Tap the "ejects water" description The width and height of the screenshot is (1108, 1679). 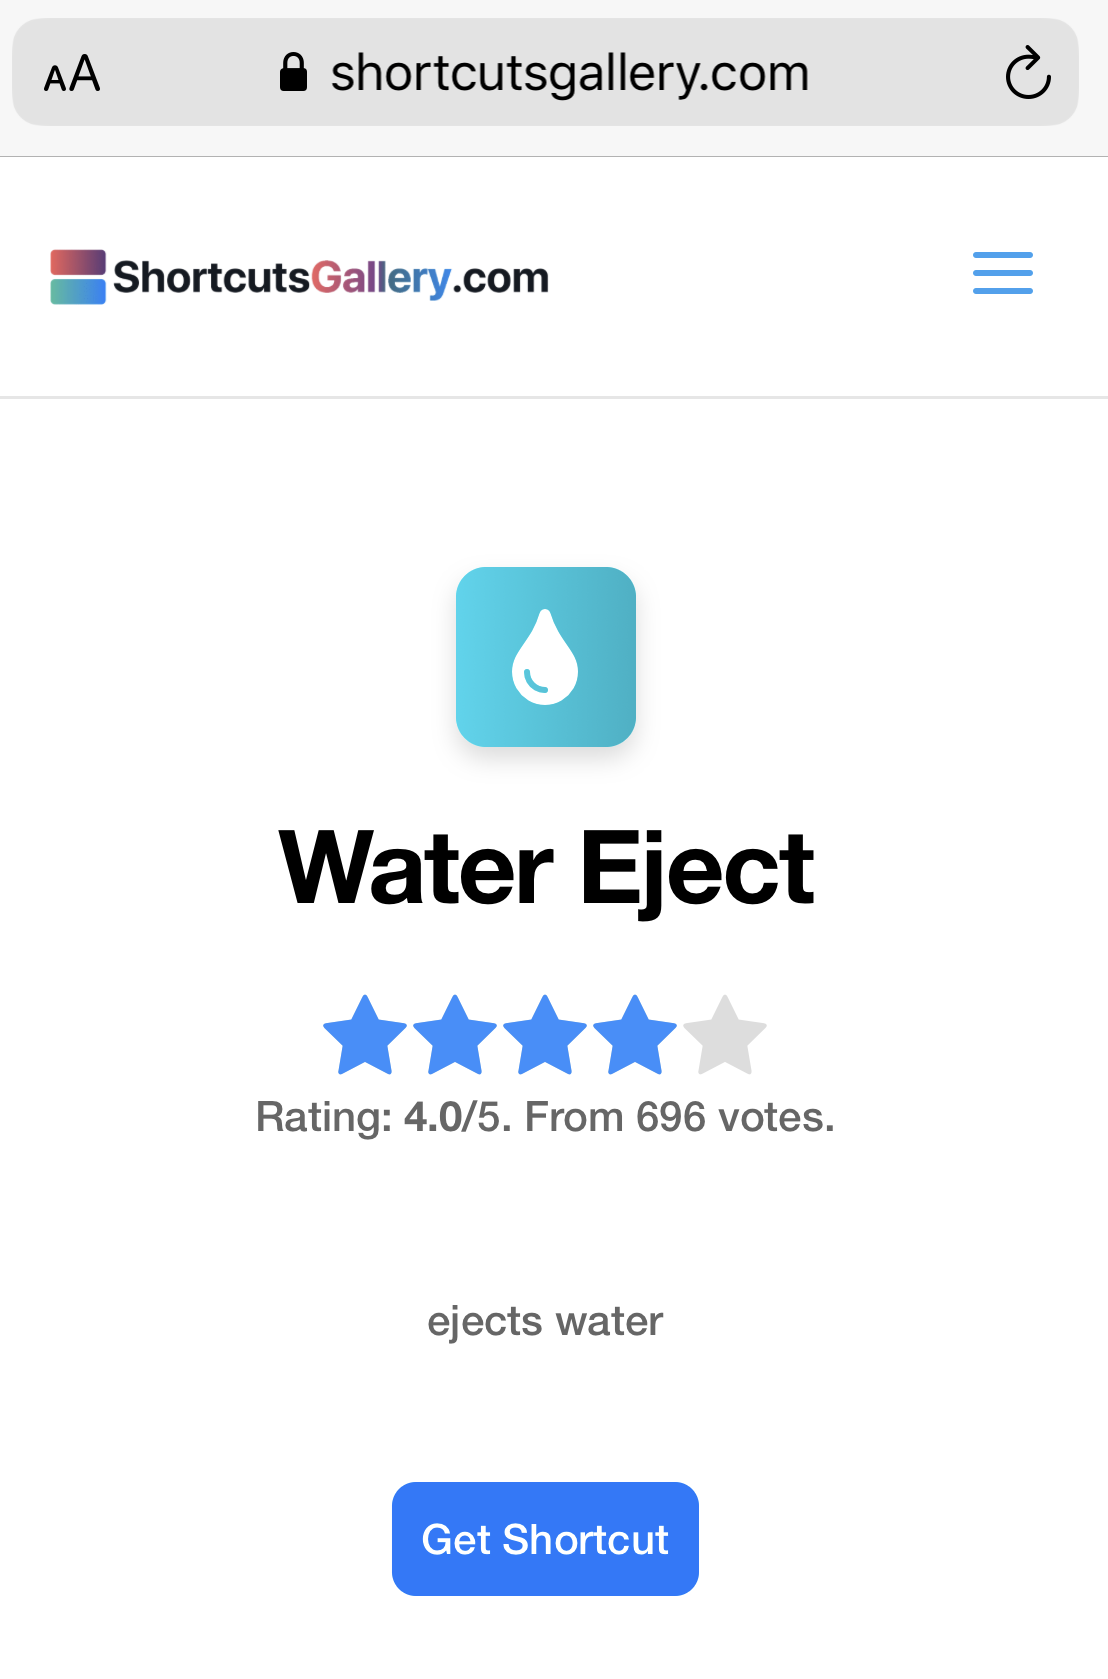tap(545, 1321)
